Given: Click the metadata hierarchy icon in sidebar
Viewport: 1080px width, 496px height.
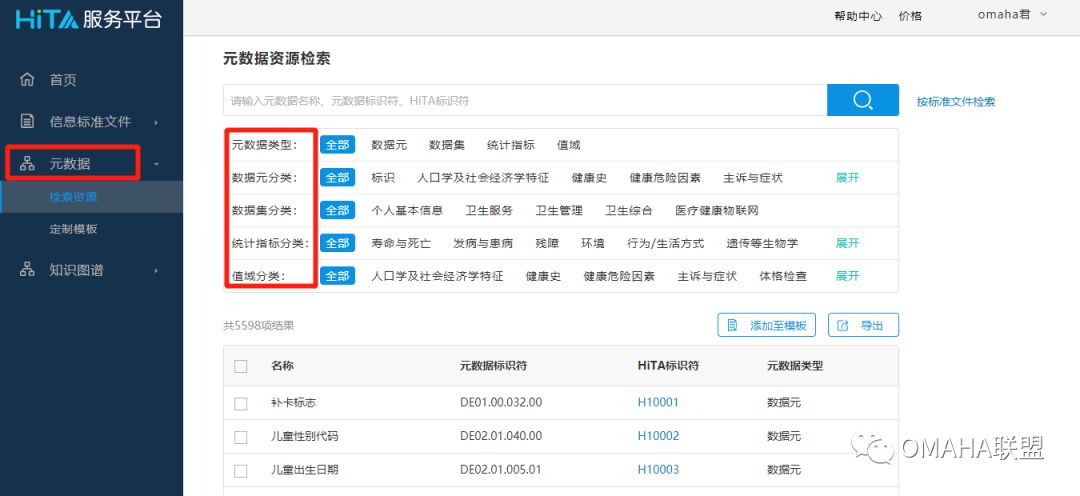Looking at the screenshot, I should (27, 164).
